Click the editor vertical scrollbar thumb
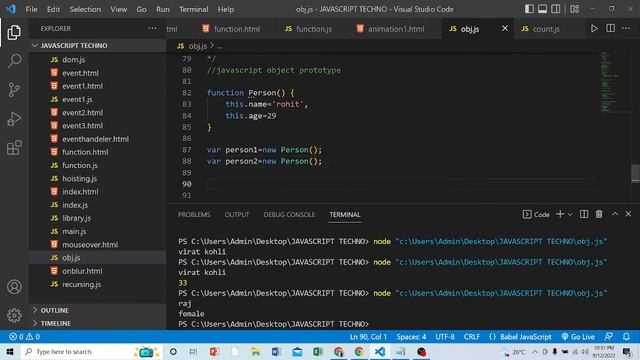This screenshot has height=360, width=640. [x=635, y=173]
